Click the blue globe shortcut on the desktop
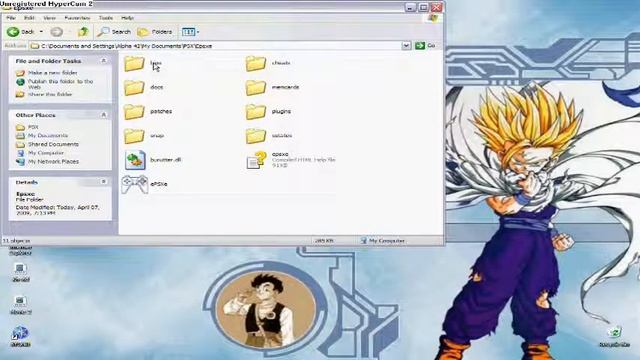This screenshot has width=640, height=360. [20, 334]
